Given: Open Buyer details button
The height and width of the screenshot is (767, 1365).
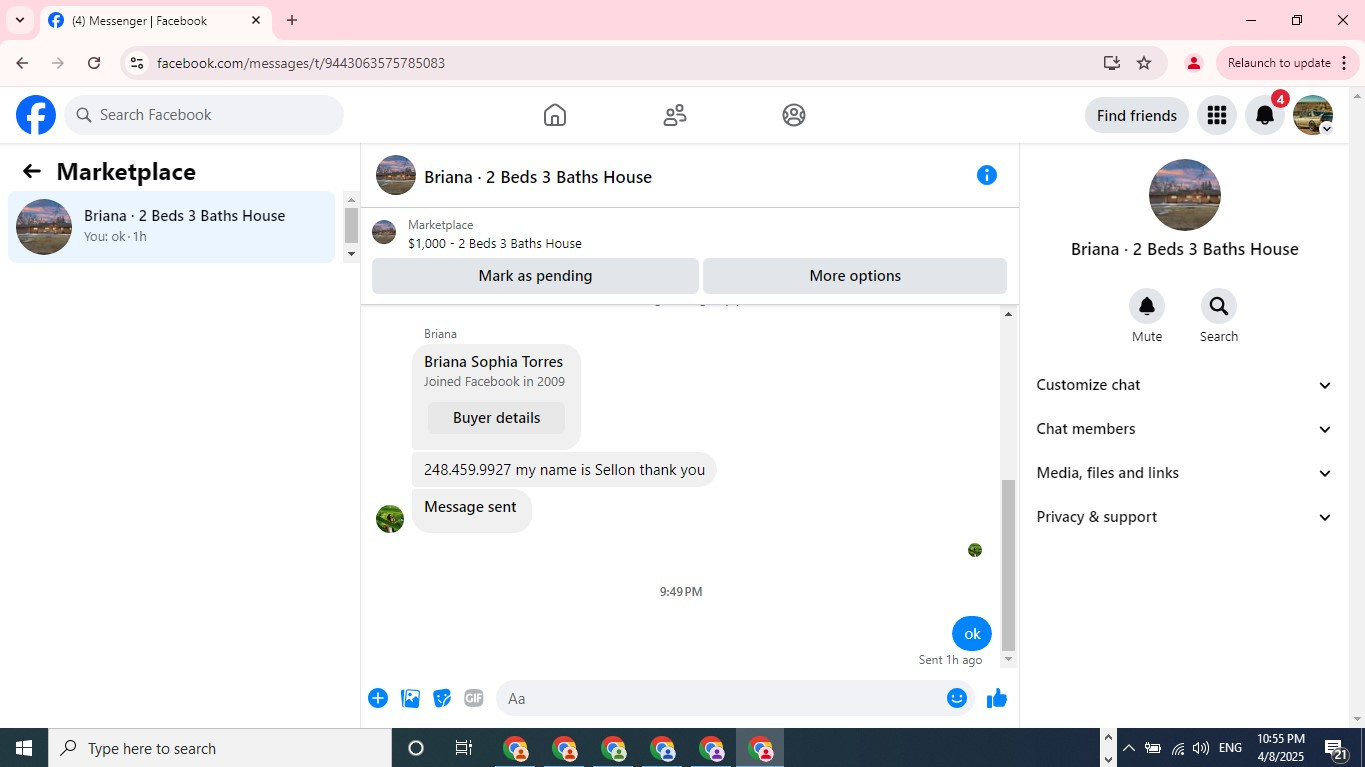Looking at the screenshot, I should (496, 418).
